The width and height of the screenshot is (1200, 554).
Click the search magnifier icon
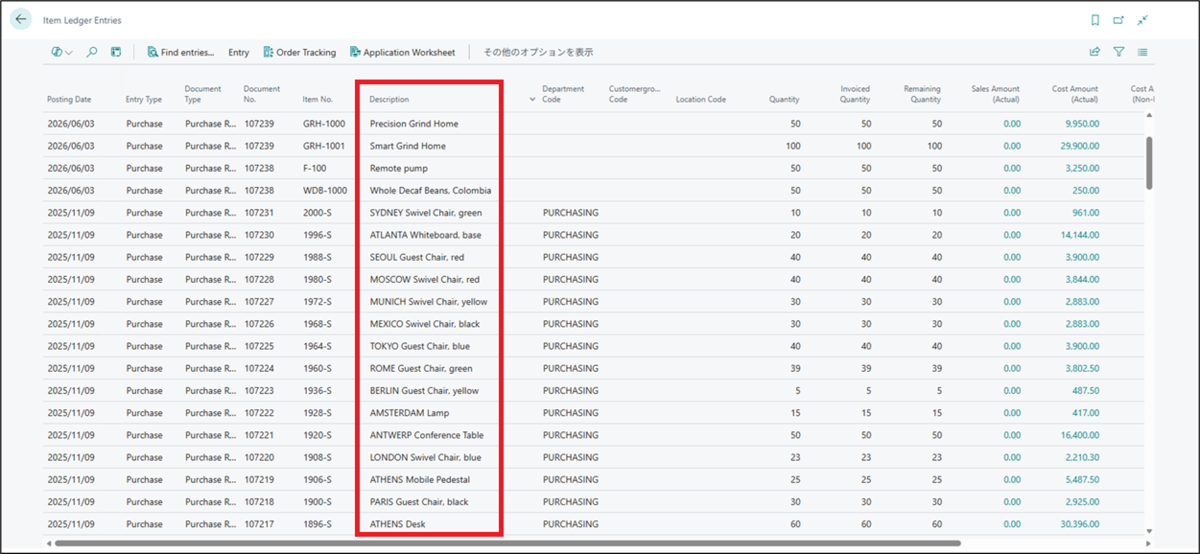click(92, 52)
